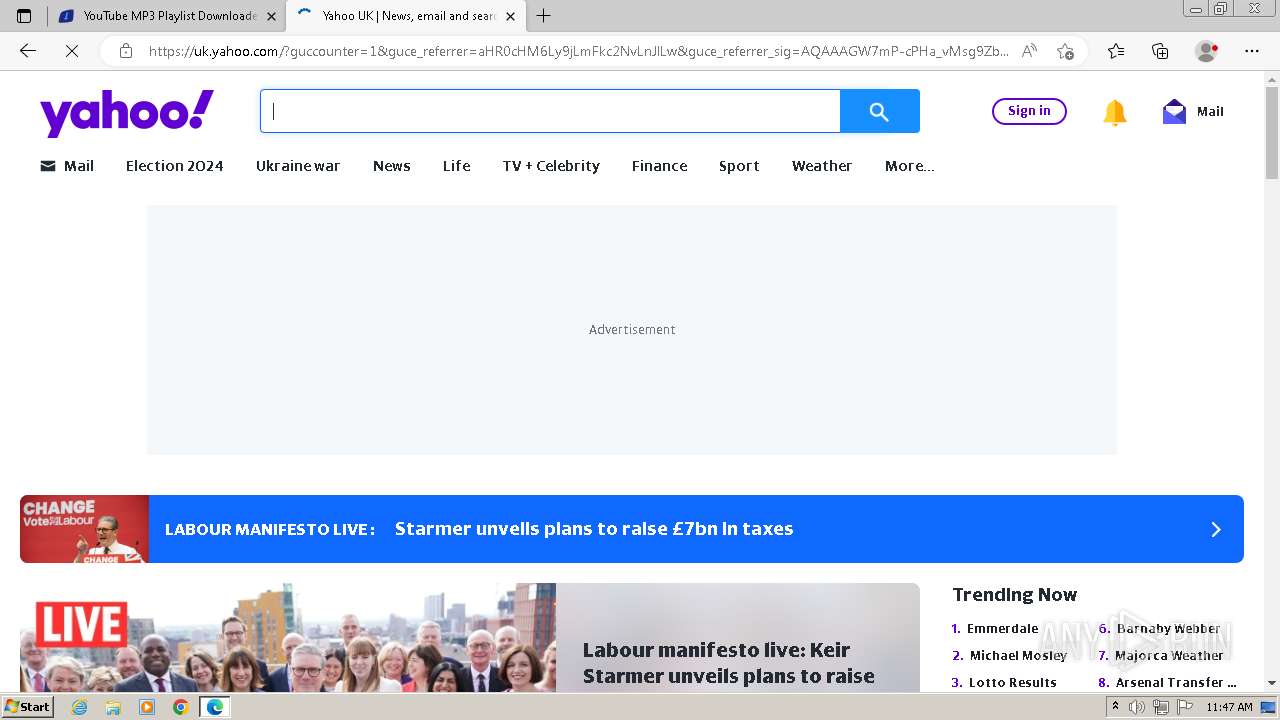
Task: Click the taskbar clock 11:47 AM
Action: click(1229, 707)
